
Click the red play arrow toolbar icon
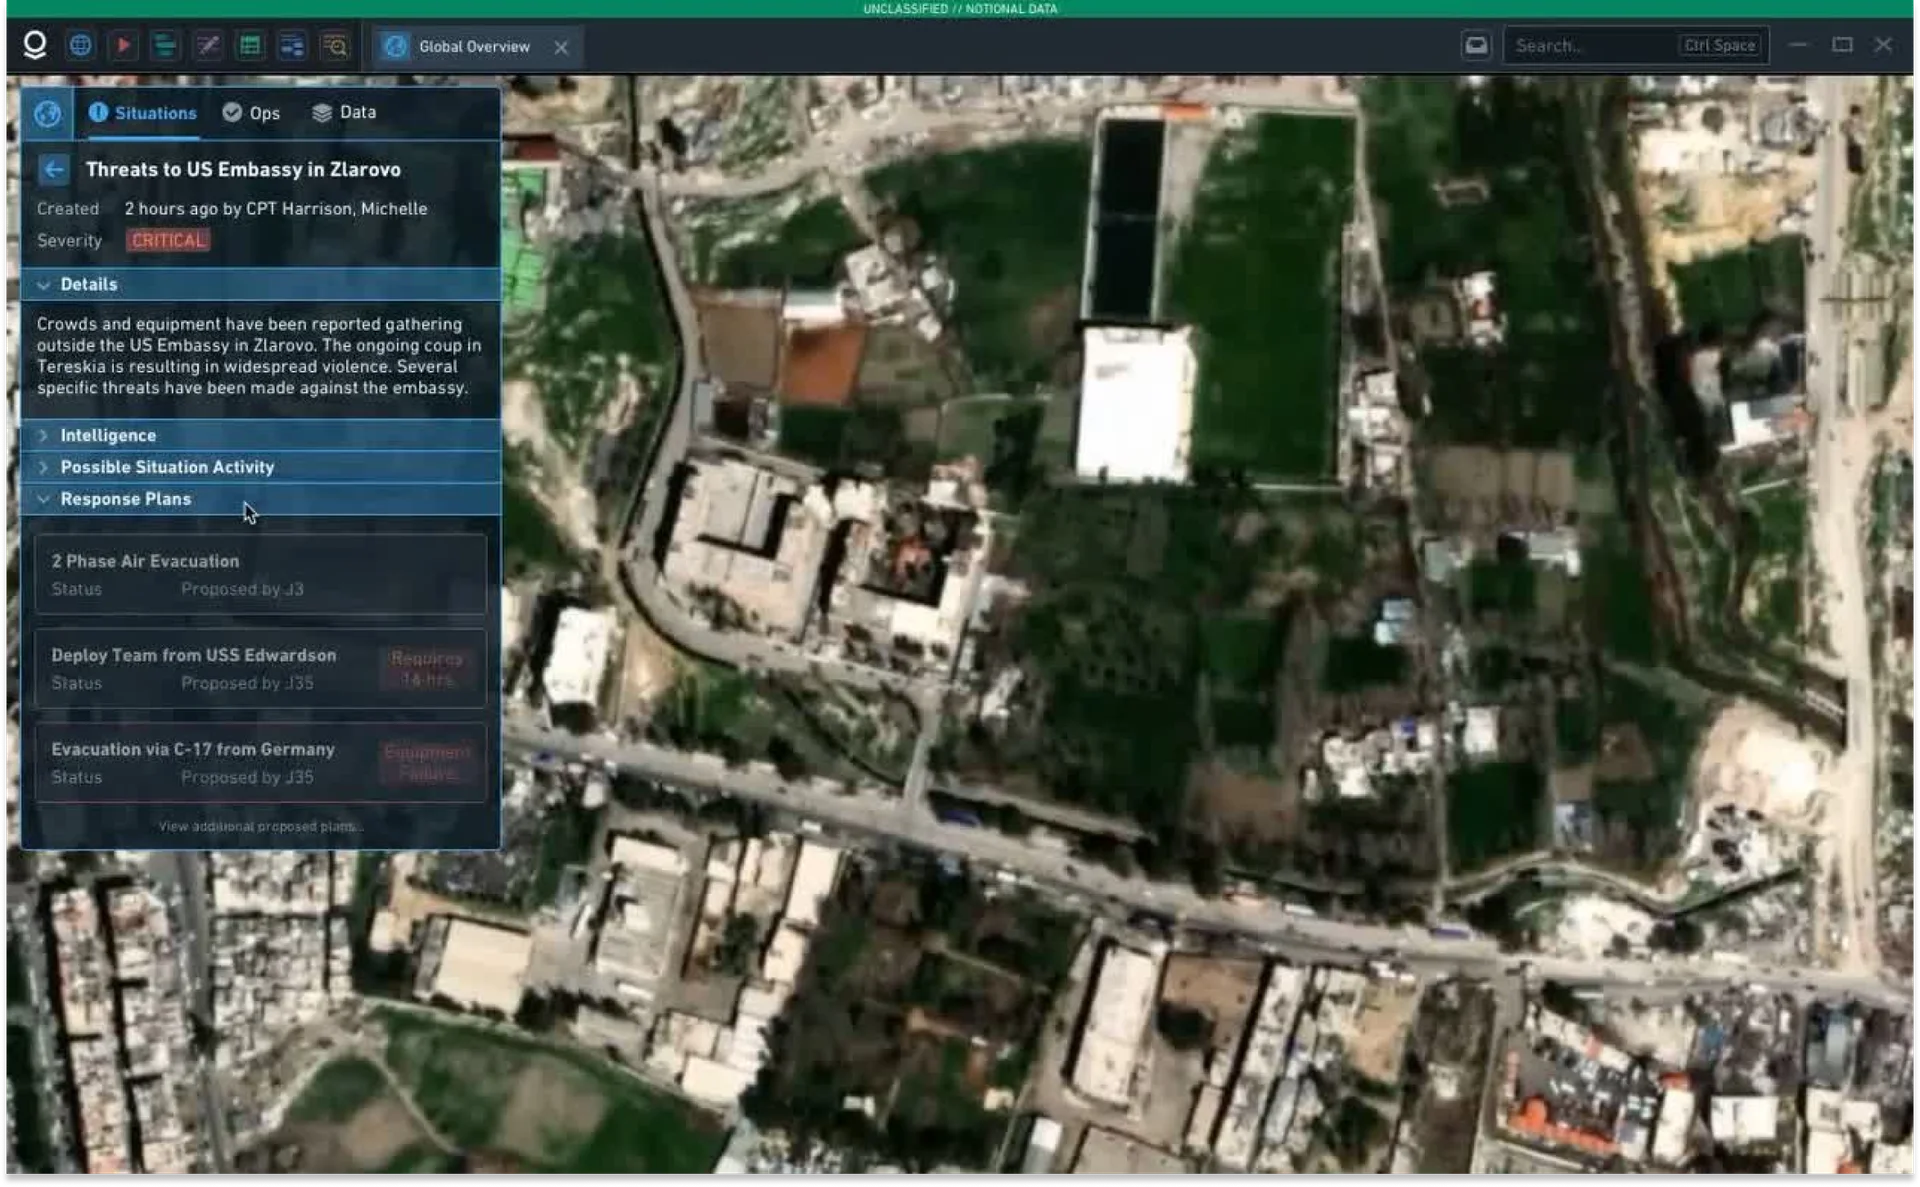(x=123, y=46)
